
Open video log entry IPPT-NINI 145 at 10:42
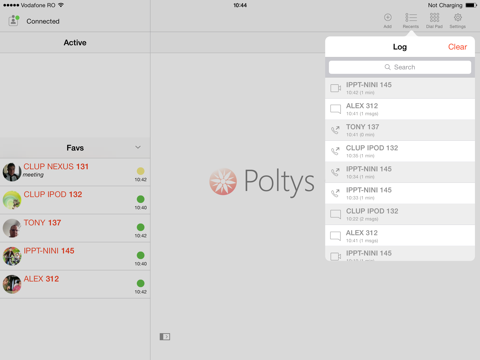tap(400, 88)
